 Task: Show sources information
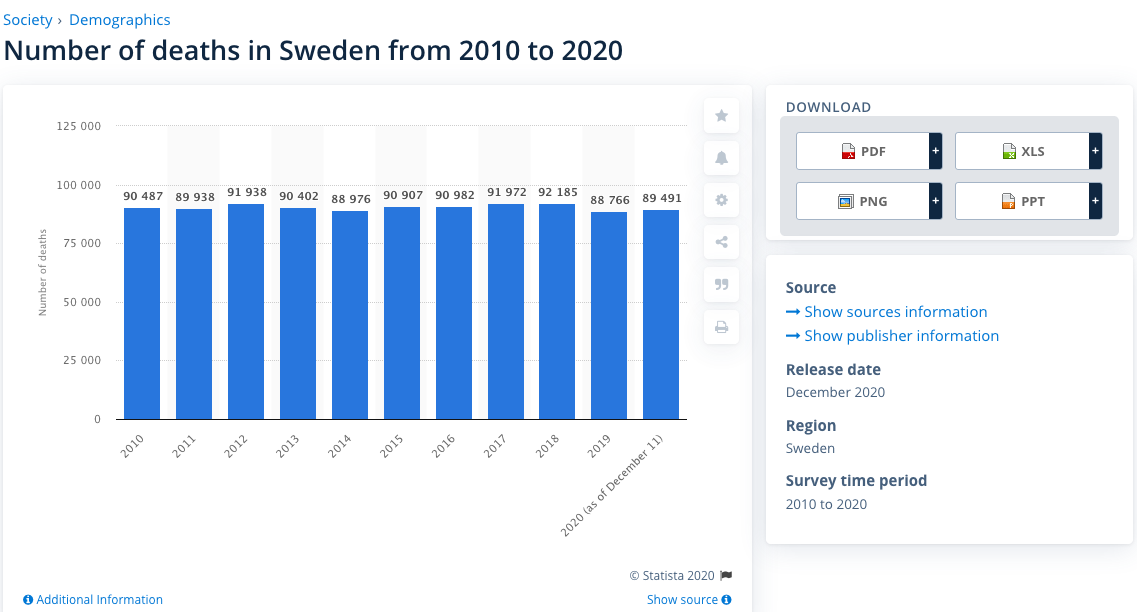[895, 312]
